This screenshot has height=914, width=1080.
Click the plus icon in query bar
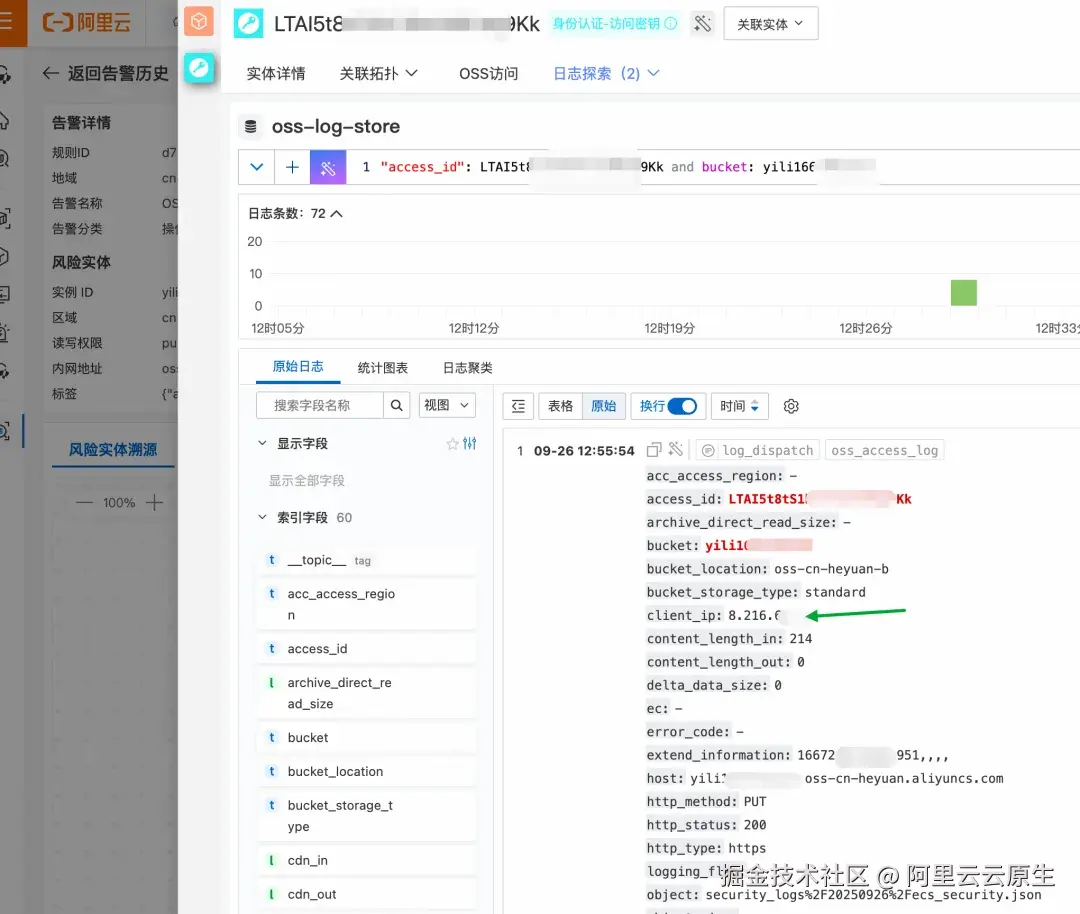pos(292,167)
